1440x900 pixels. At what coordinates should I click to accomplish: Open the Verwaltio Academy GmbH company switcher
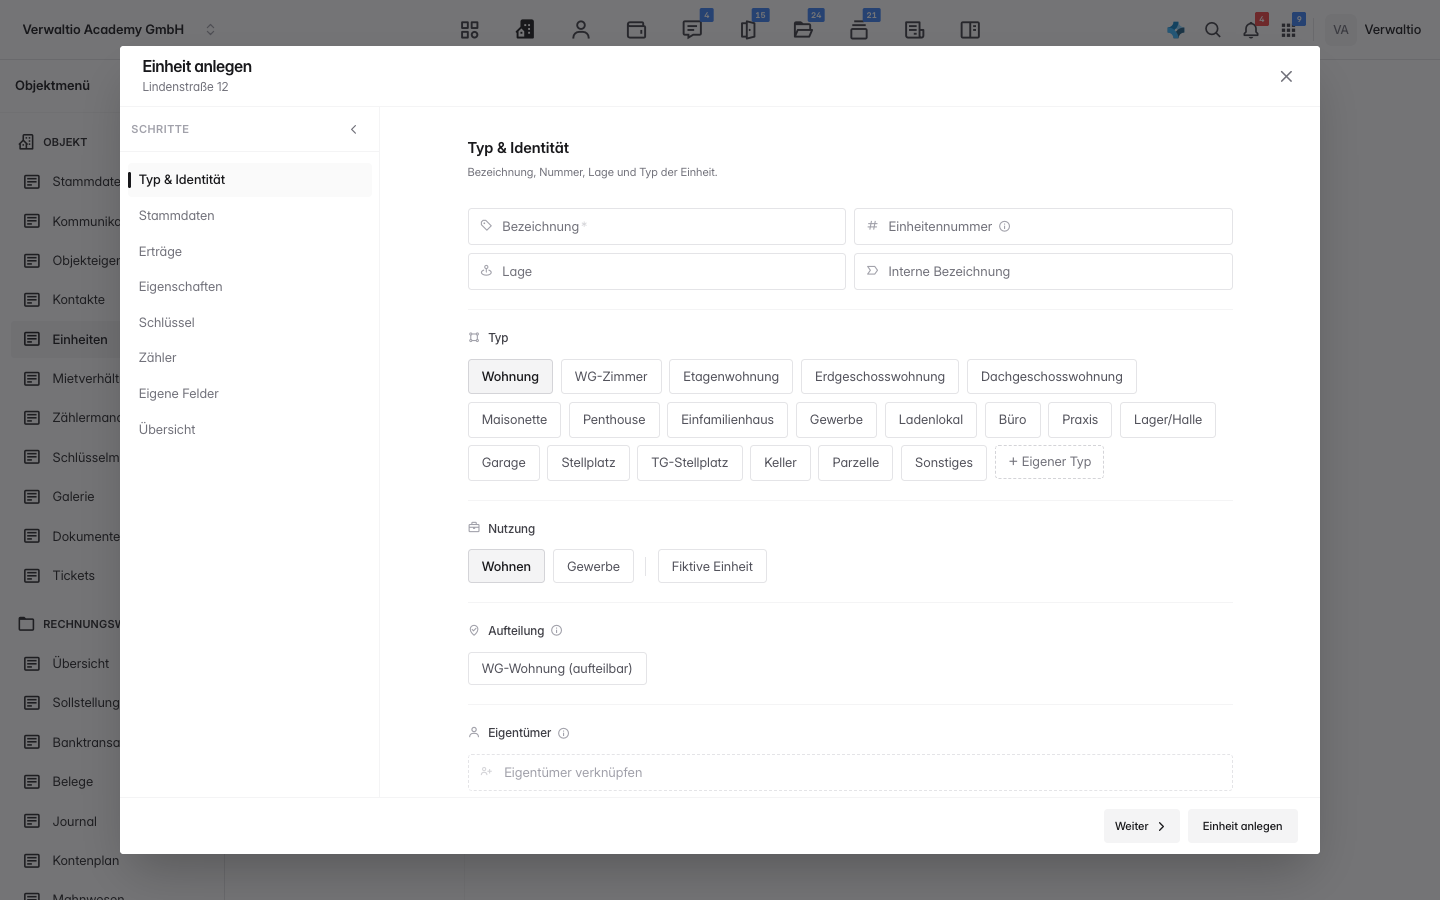118,30
